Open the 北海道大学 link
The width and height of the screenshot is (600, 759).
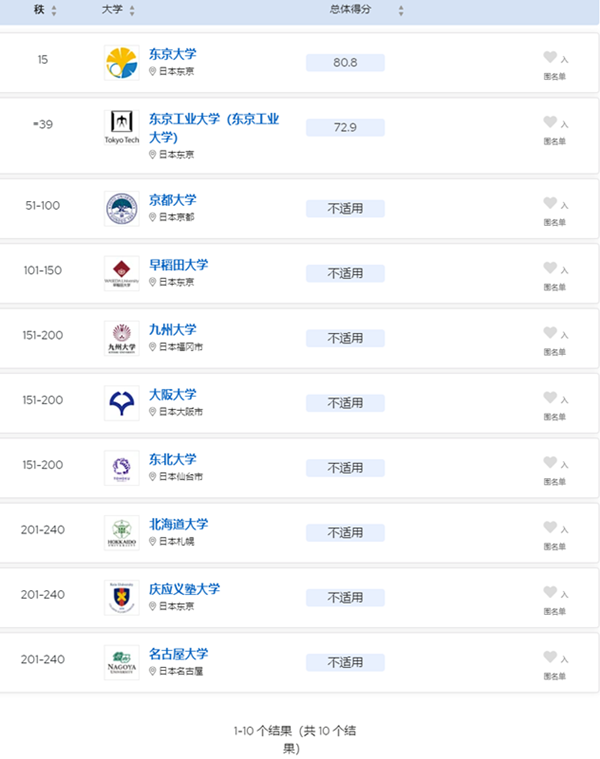click(x=179, y=524)
